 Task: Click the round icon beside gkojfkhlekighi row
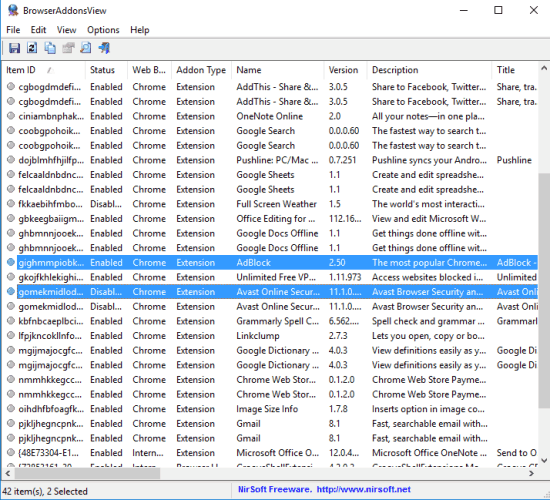11,277
